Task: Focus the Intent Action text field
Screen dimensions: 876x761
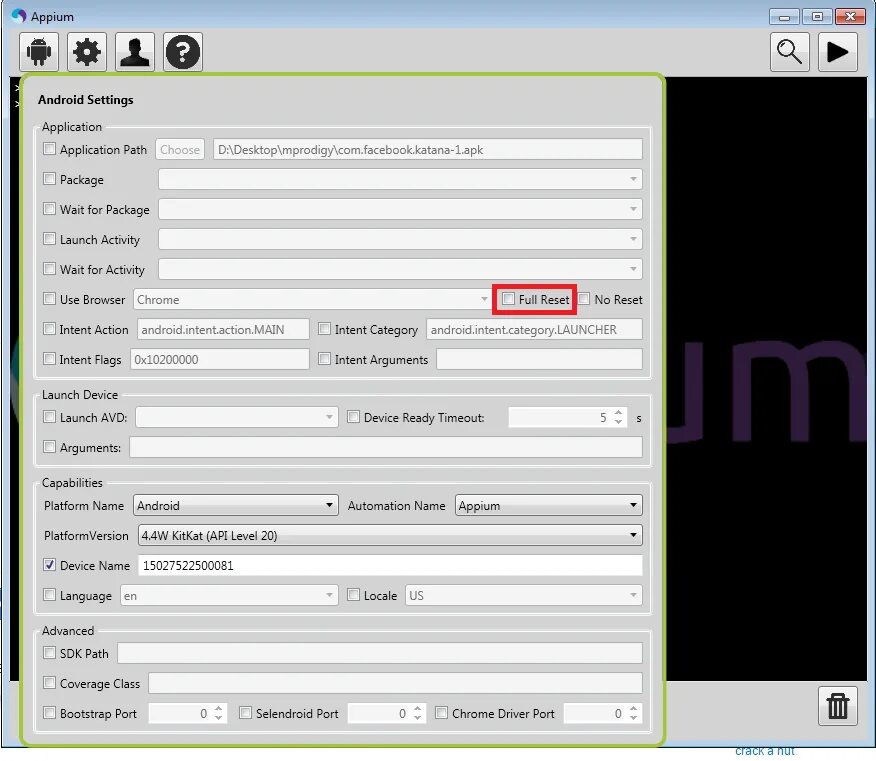Action: 223,330
